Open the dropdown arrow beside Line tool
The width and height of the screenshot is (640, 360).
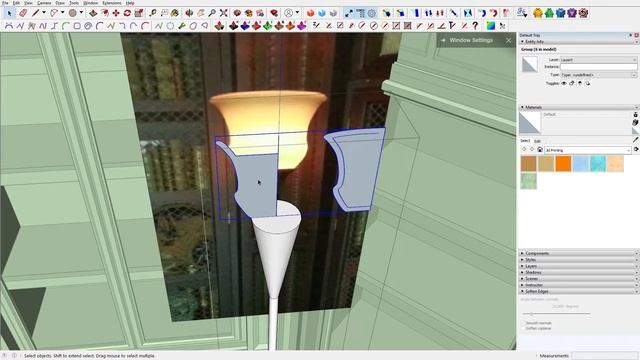(x=44, y=13)
